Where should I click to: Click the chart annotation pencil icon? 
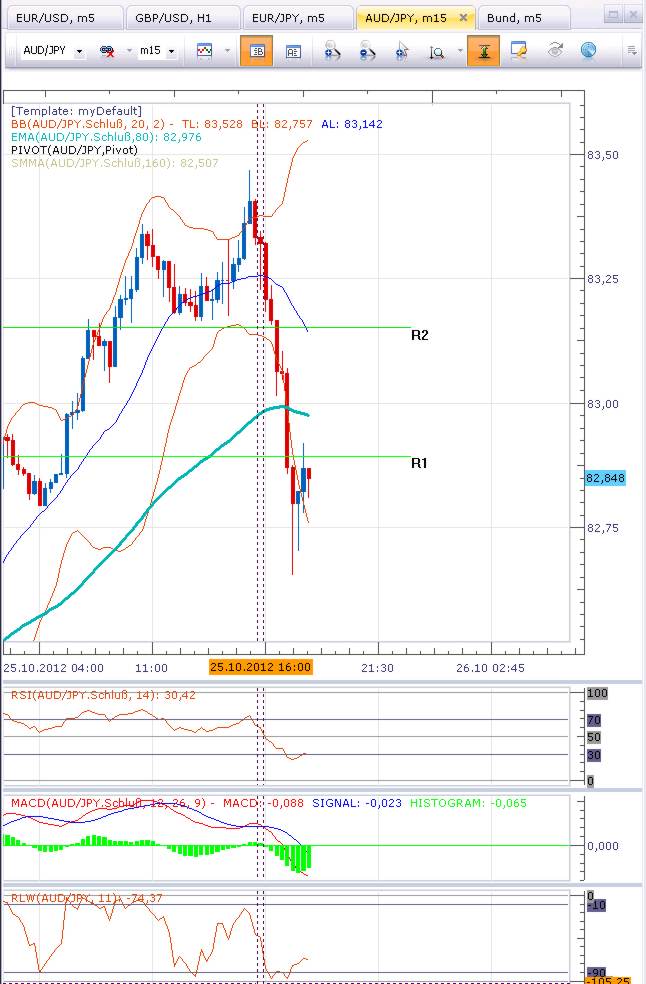pyautogui.click(x=519, y=50)
